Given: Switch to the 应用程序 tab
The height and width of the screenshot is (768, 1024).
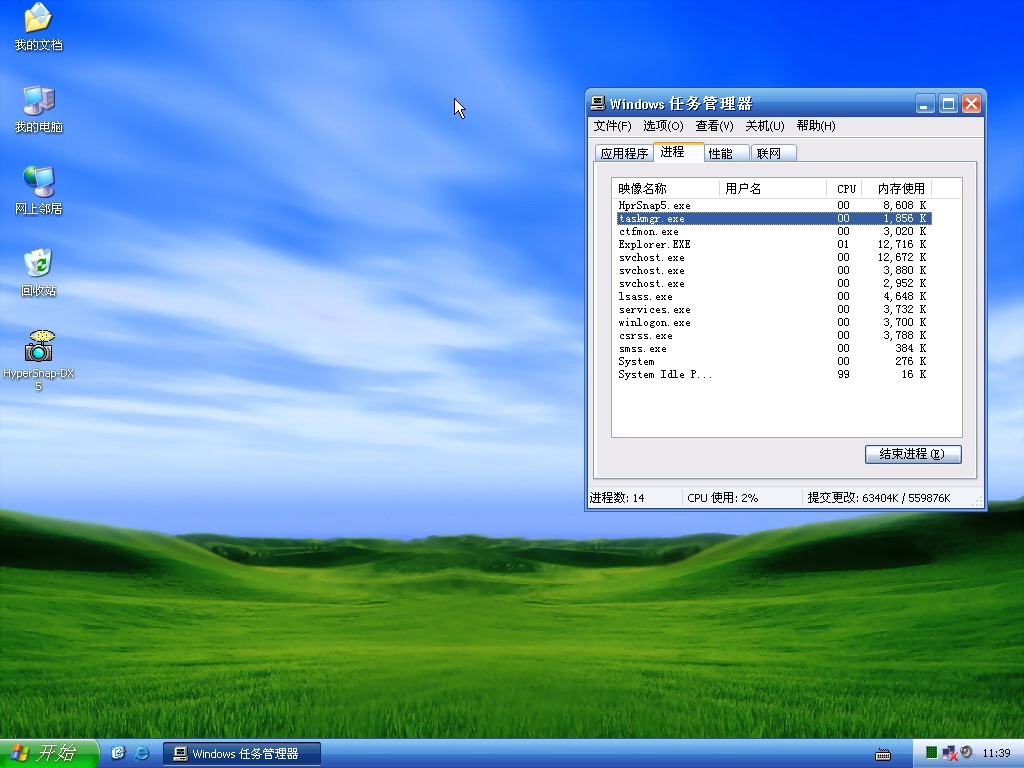Looking at the screenshot, I should 624,153.
